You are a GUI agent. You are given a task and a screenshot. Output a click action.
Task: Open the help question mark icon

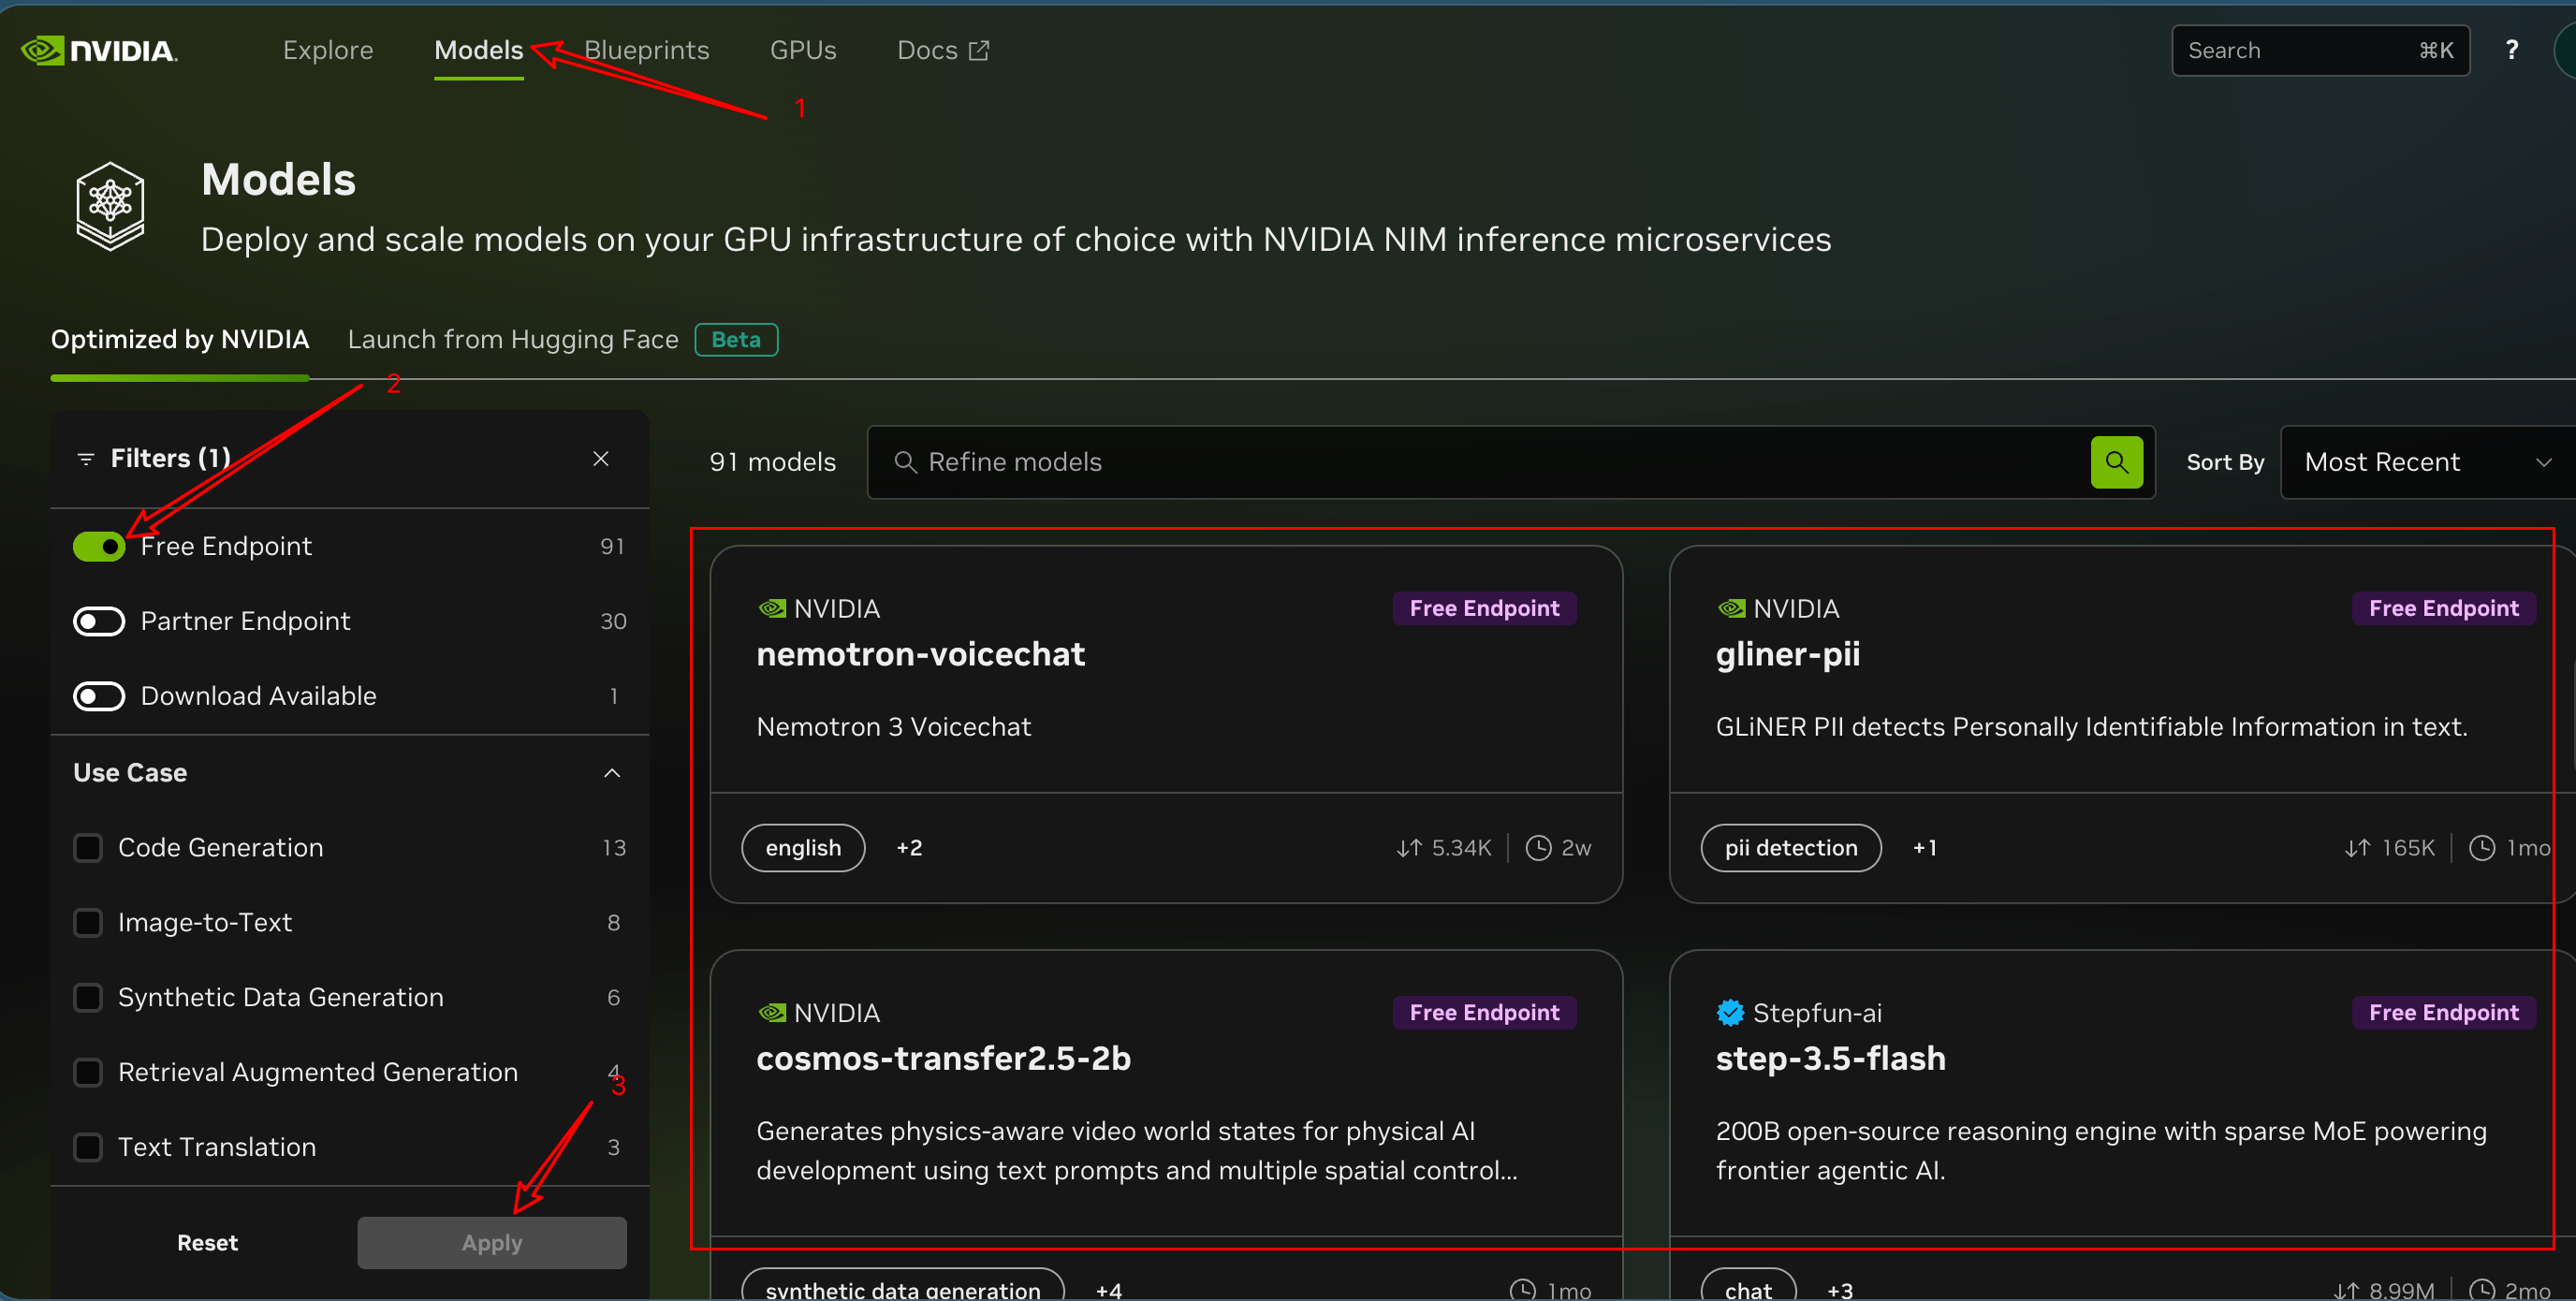click(2511, 50)
